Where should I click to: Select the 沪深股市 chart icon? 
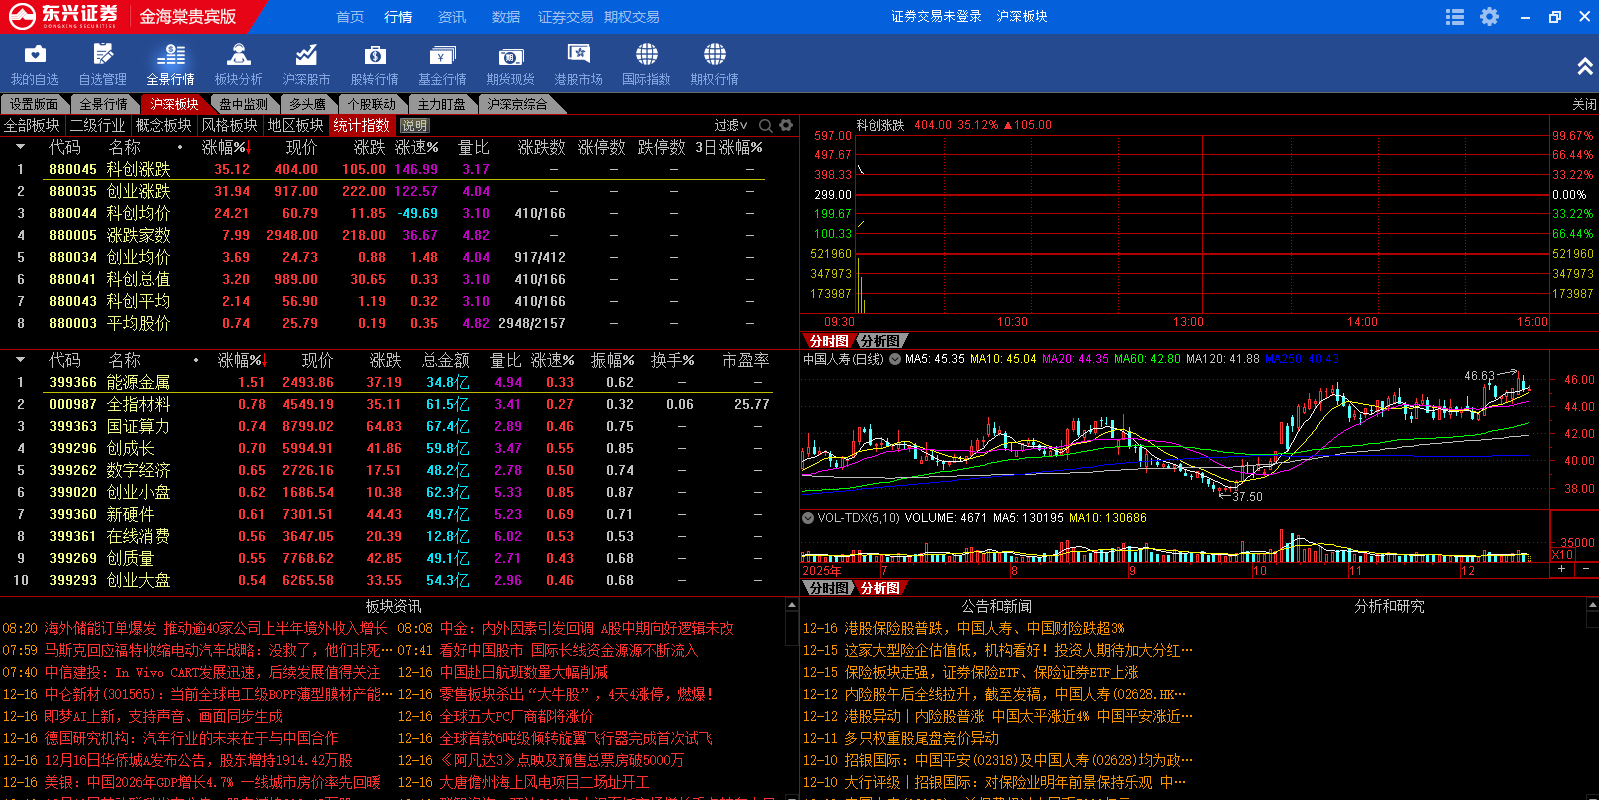coord(306,55)
